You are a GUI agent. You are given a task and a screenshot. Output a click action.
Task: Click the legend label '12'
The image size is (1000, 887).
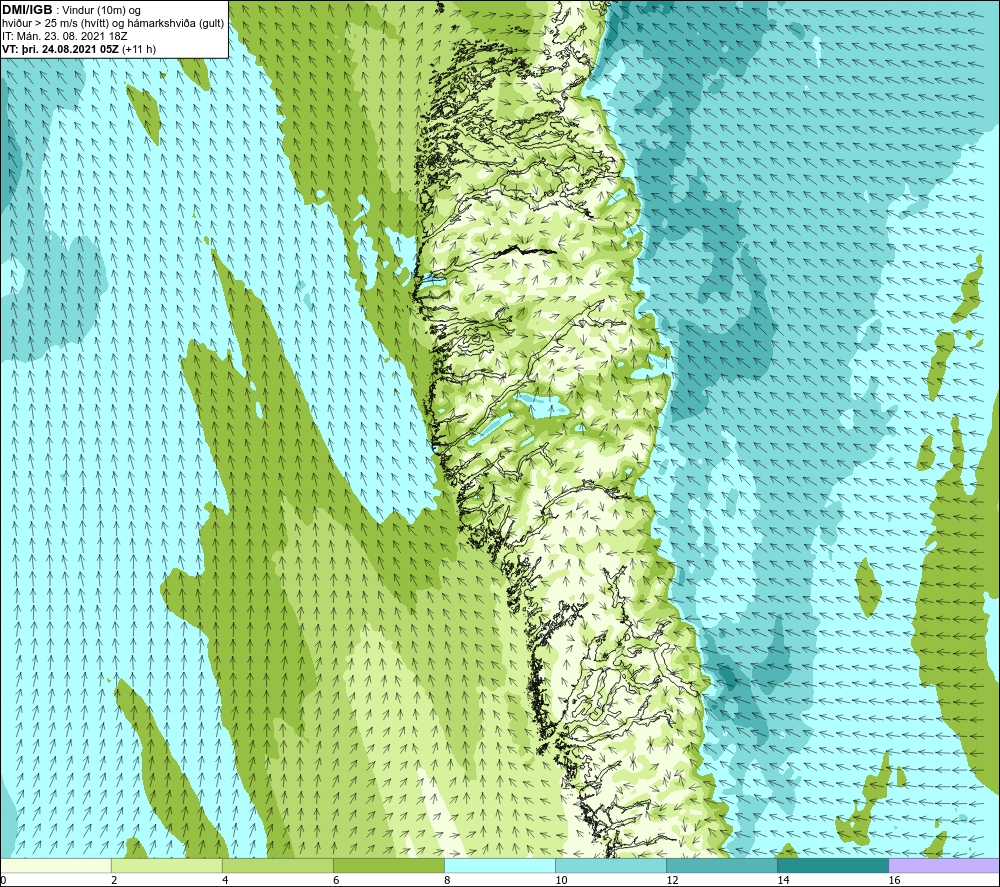pos(672,880)
